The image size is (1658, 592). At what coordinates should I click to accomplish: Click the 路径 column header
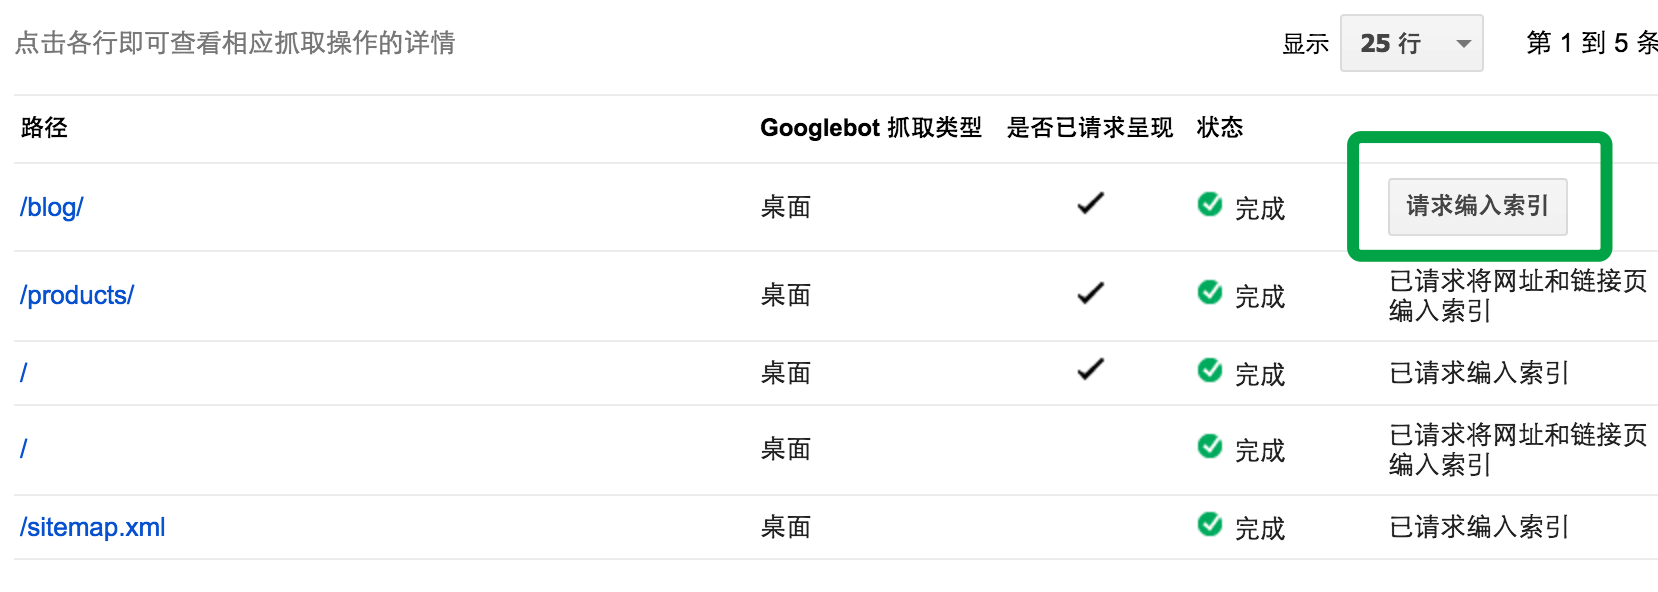coord(44,127)
